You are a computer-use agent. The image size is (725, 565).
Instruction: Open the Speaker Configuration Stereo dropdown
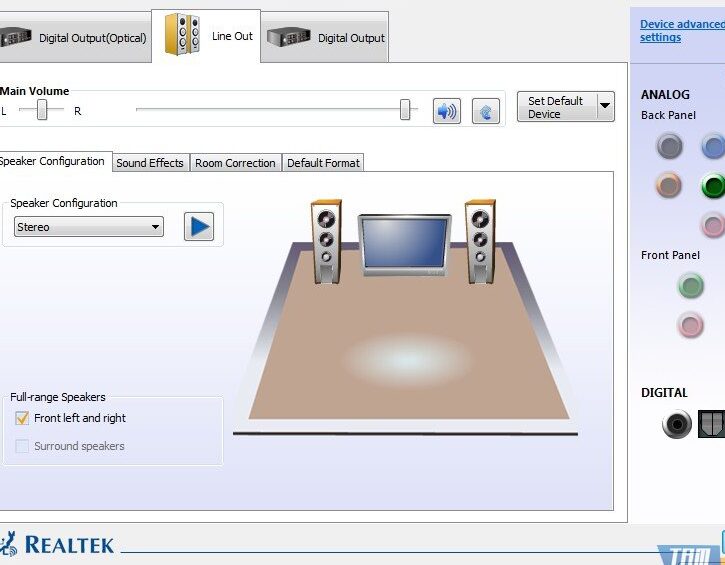point(89,227)
